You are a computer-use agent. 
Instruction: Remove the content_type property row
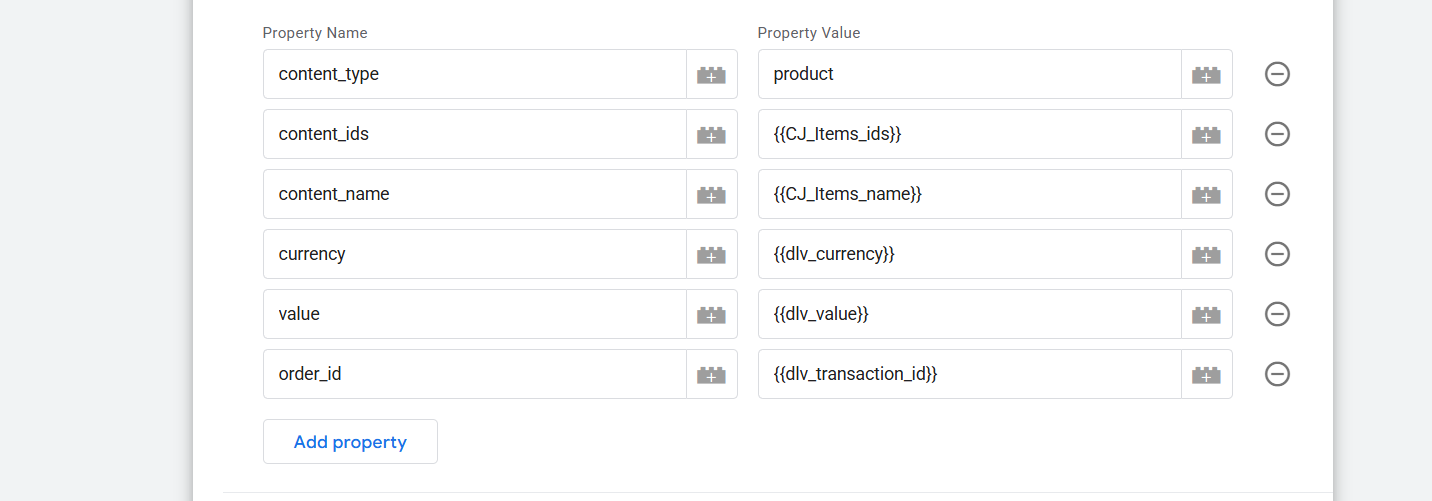pyautogui.click(x=1277, y=74)
